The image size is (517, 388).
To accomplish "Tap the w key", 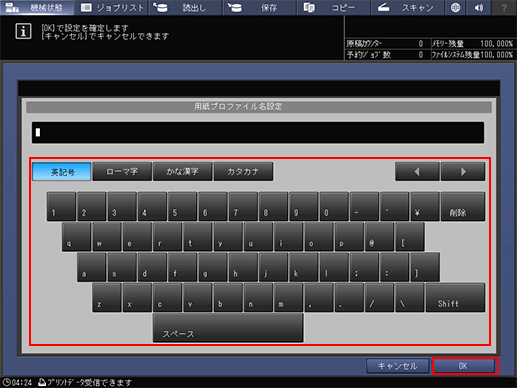I will (x=107, y=237).
